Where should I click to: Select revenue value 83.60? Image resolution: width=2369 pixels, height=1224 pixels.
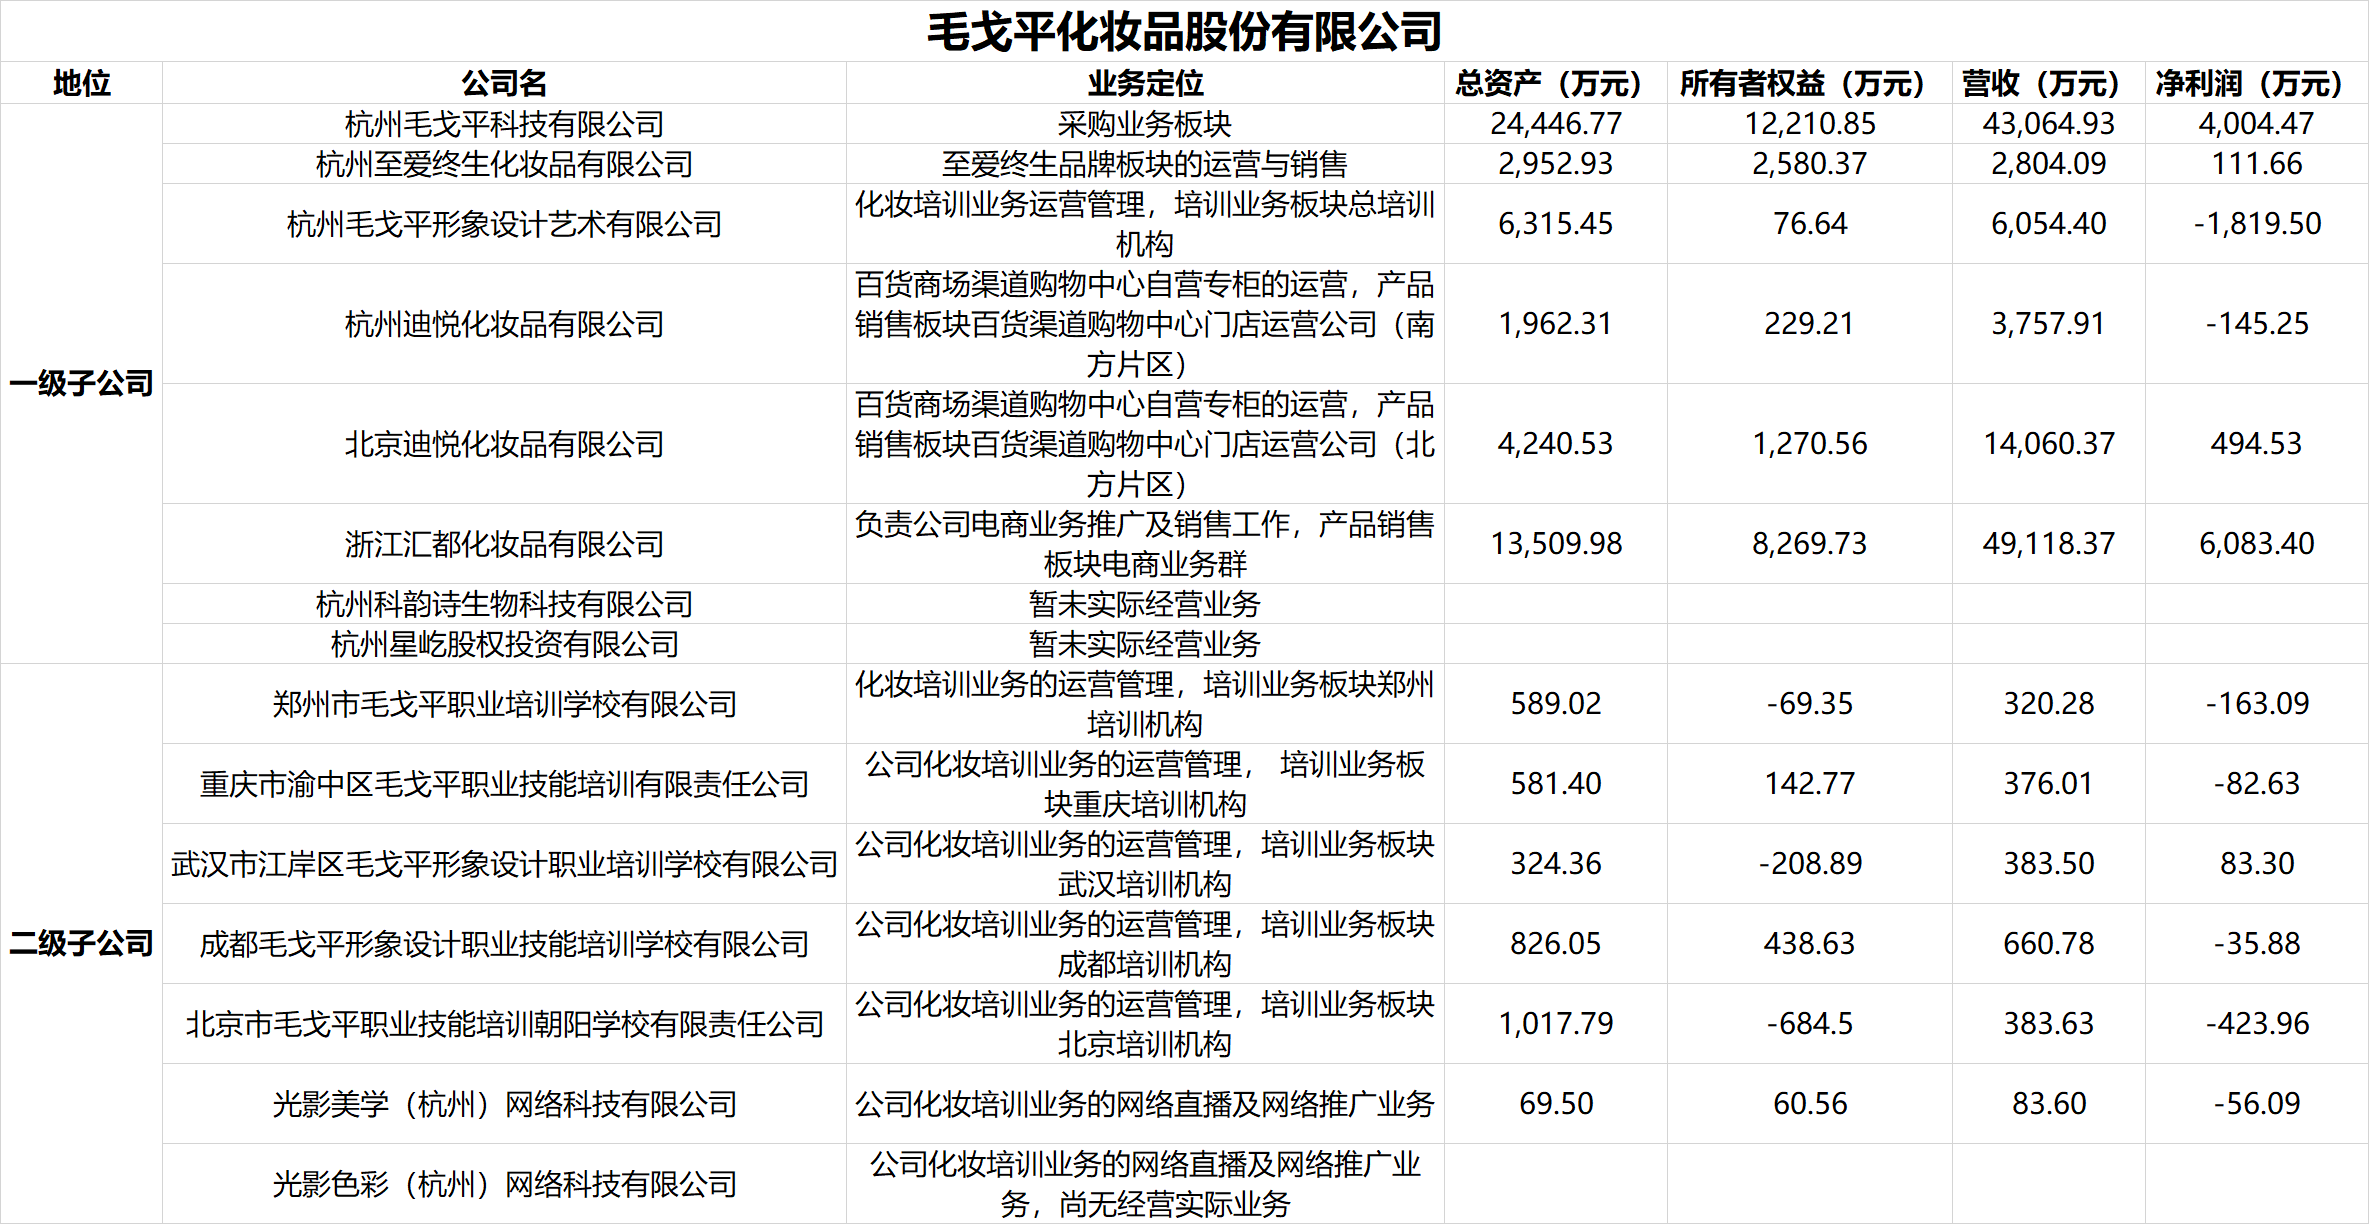coord(2048,1104)
